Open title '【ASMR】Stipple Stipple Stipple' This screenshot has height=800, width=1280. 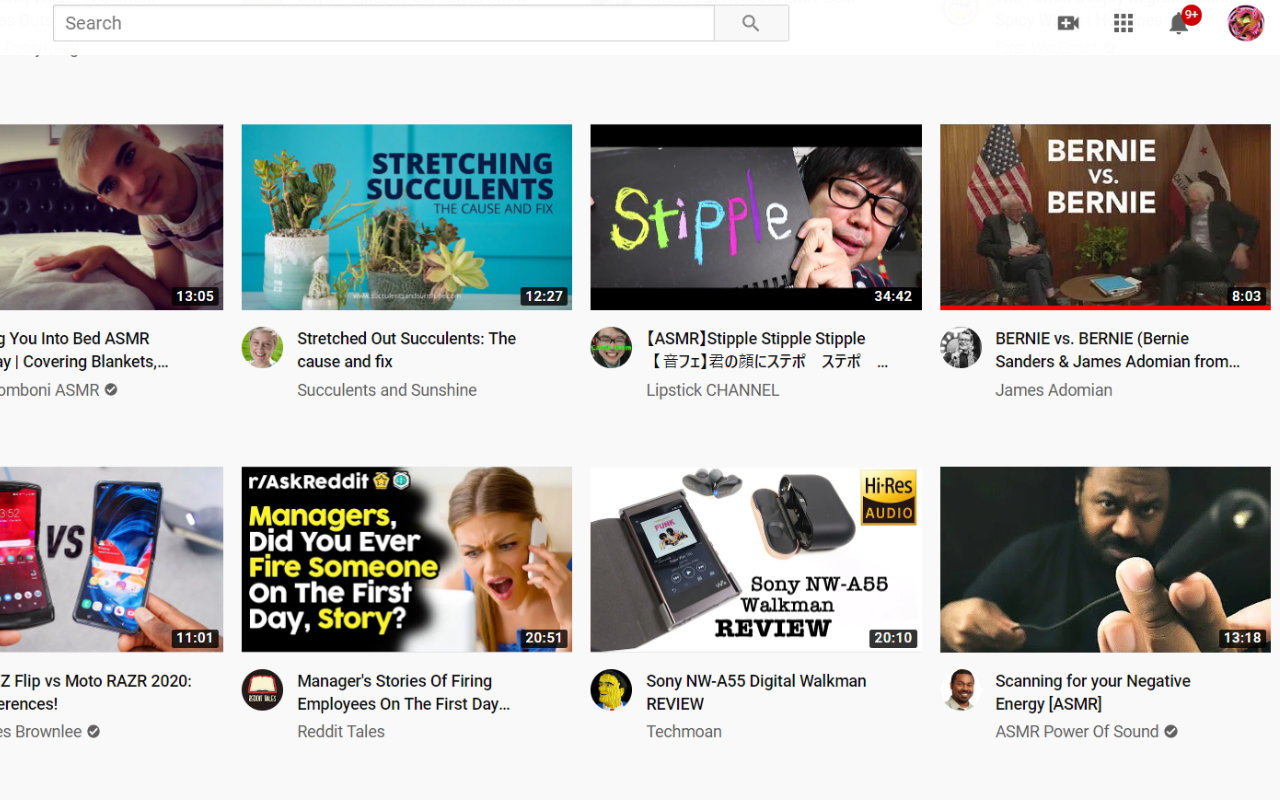click(x=766, y=350)
